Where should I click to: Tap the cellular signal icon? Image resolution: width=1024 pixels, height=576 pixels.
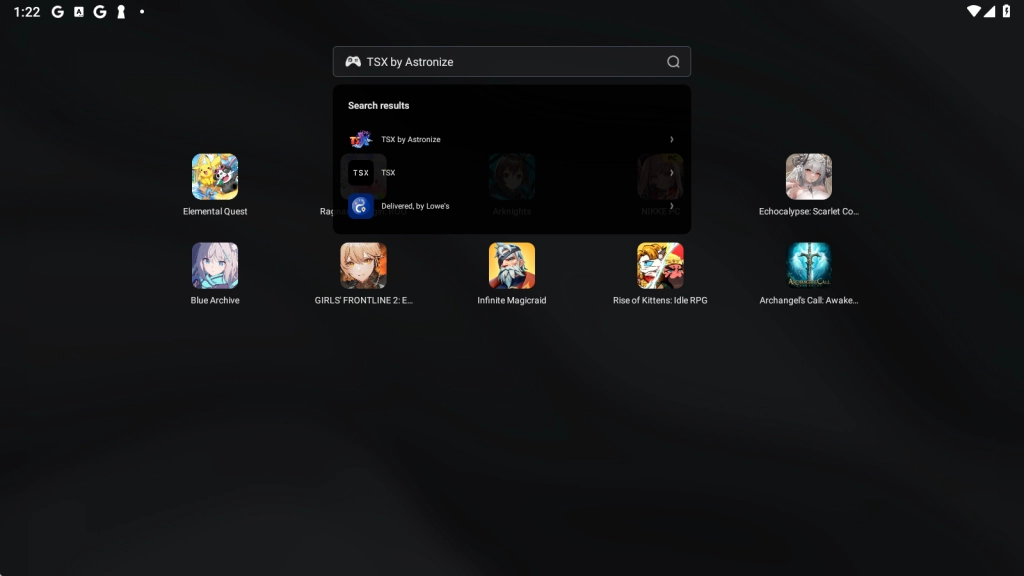point(989,11)
